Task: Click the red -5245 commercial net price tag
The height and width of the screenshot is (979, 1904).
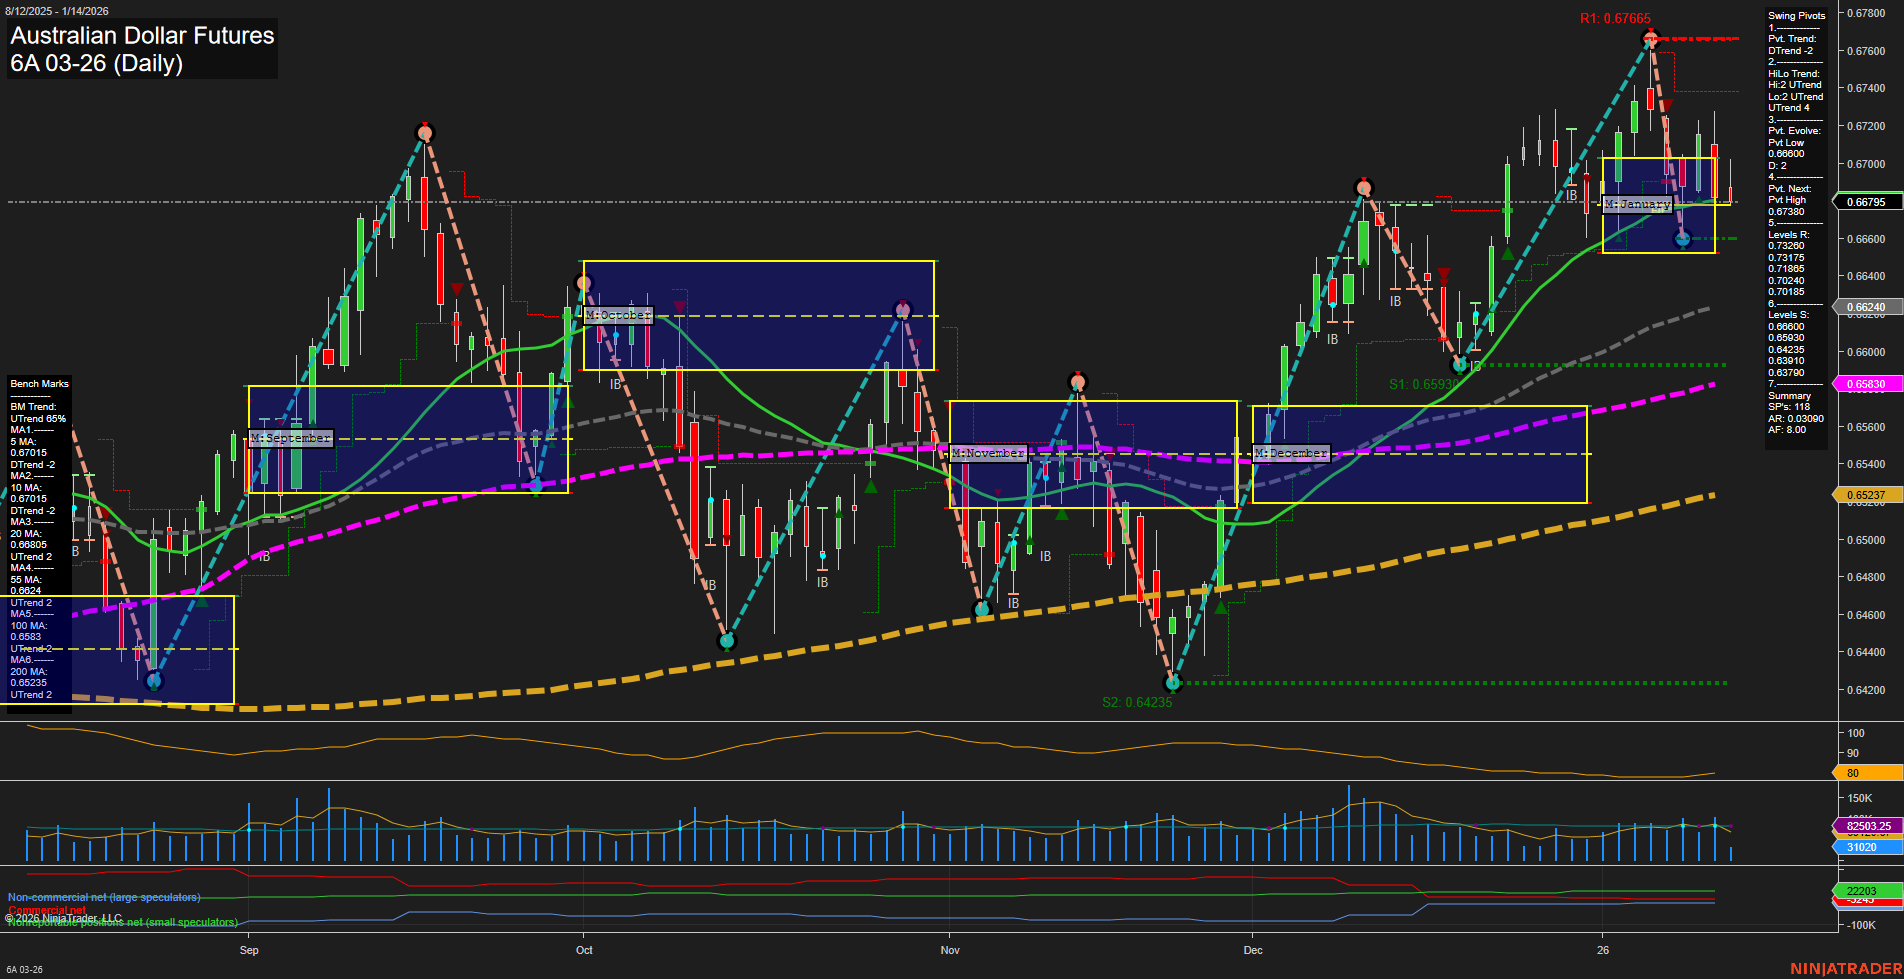Action: point(1864,903)
